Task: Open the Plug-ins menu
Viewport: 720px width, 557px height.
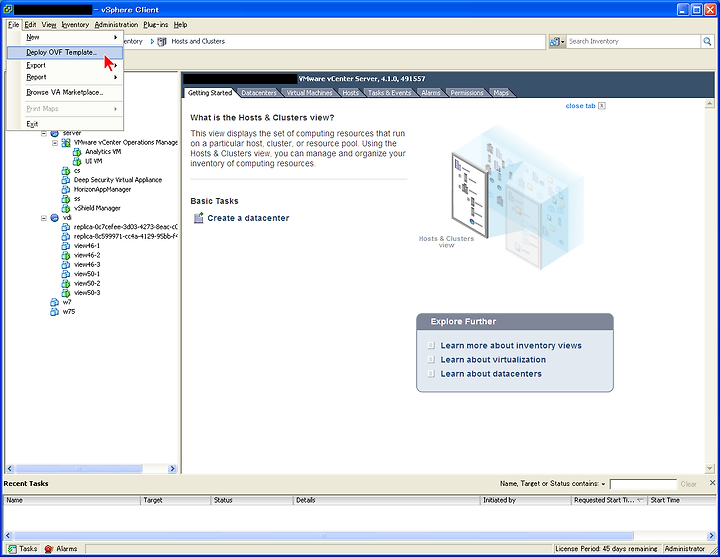Action: coord(156,25)
